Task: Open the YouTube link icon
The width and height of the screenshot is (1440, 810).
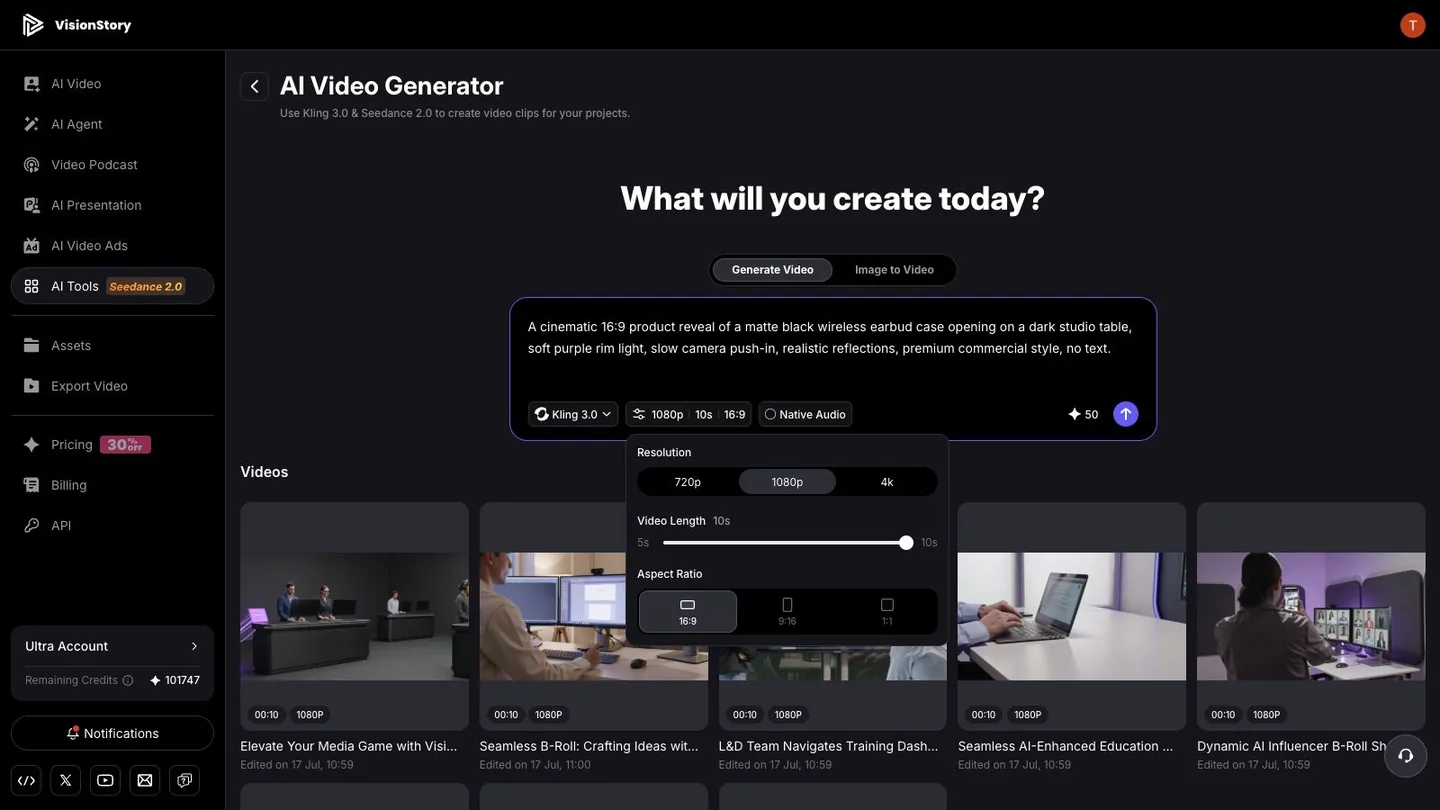Action: pyautogui.click(x=105, y=780)
